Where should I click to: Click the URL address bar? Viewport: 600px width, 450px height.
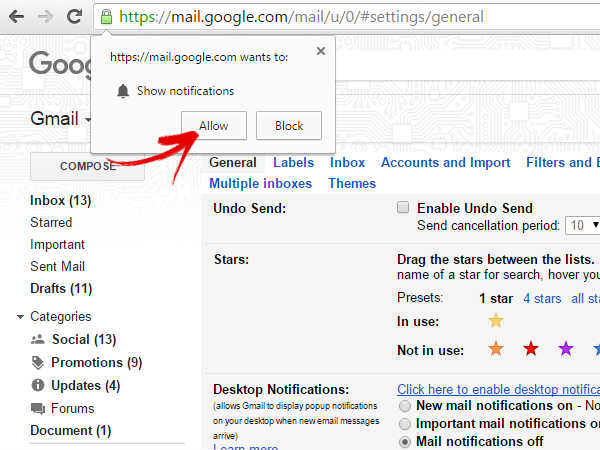(350, 17)
